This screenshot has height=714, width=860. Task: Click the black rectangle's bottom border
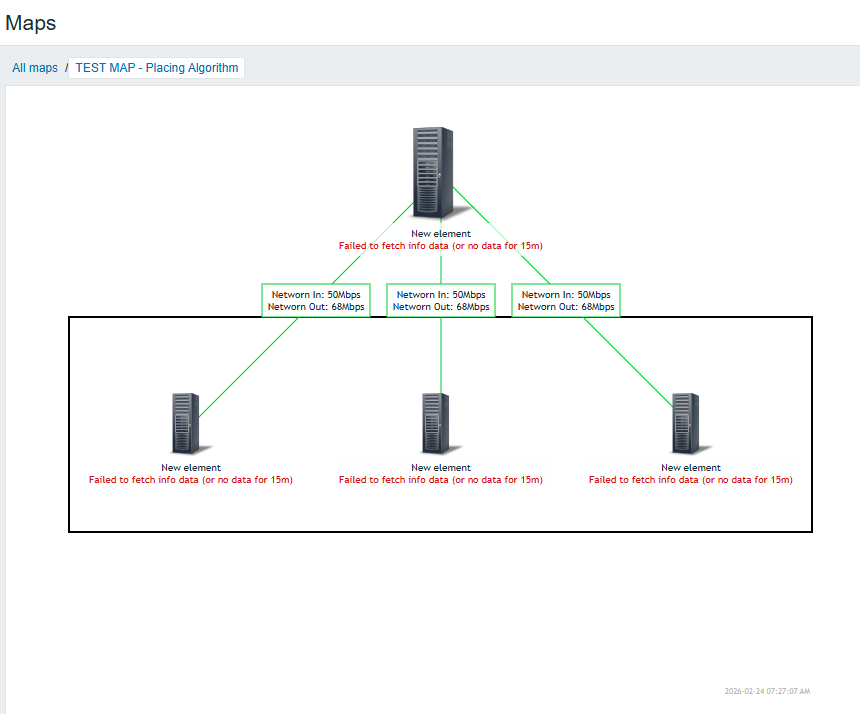440,531
